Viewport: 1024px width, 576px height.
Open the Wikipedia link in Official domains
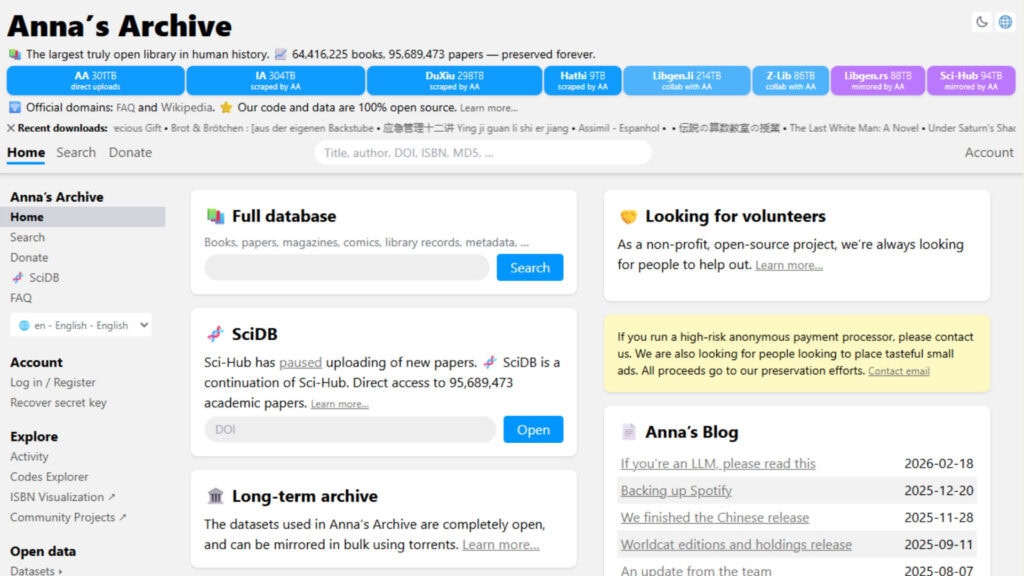pos(187,108)
